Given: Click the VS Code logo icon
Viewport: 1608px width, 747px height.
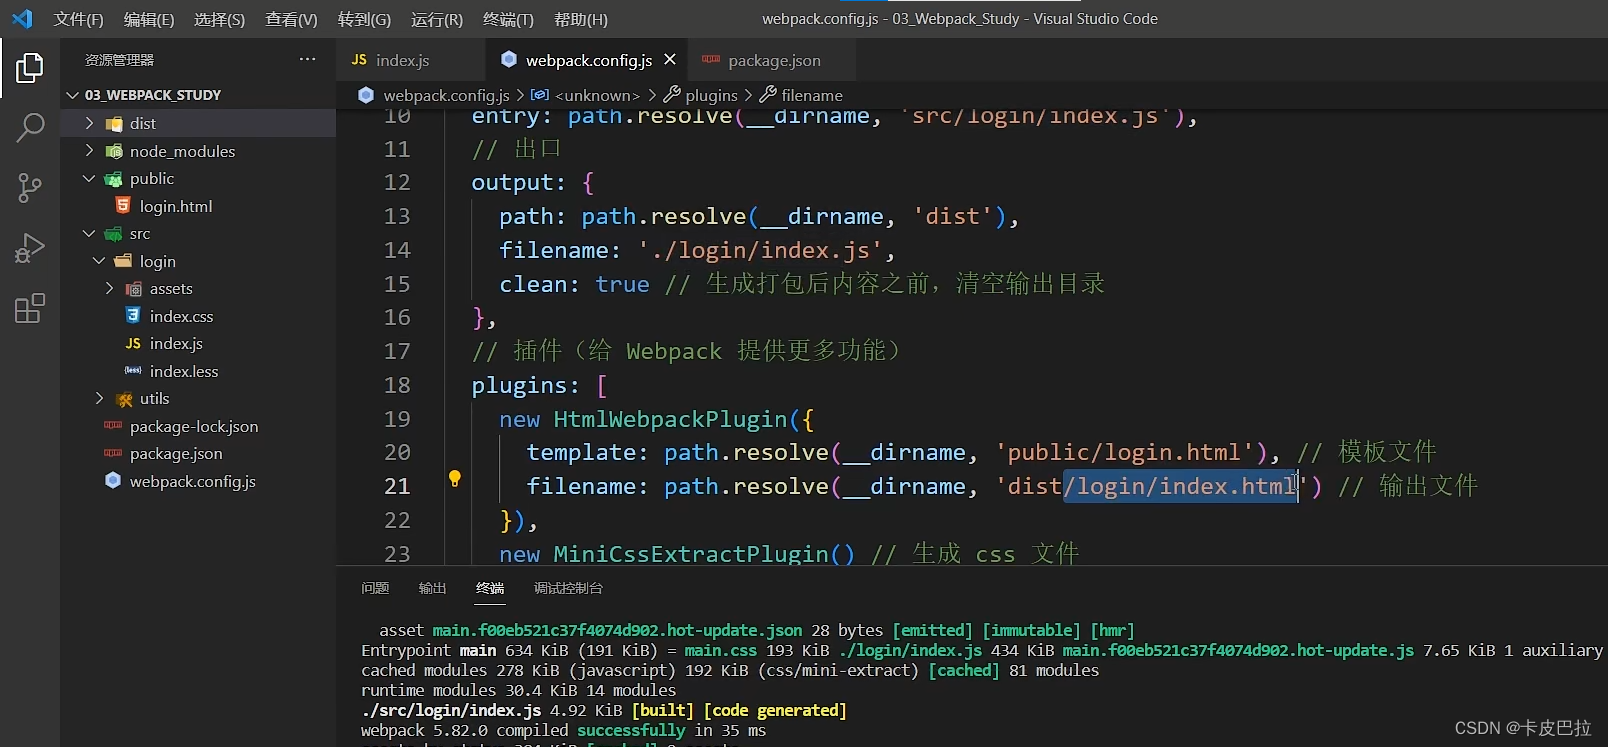Looking at the screenshot, I should [x=22, y=19].
